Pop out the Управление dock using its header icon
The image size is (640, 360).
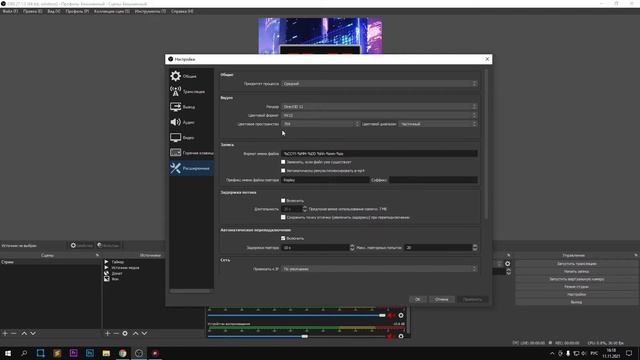636,255
